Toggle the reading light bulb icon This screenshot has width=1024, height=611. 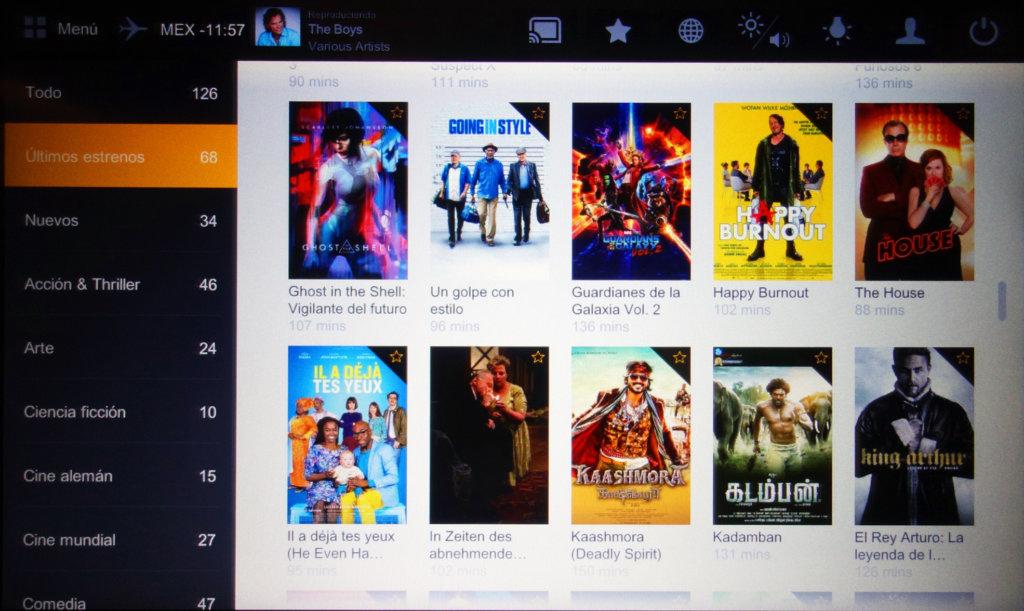[x=837, y=31]
